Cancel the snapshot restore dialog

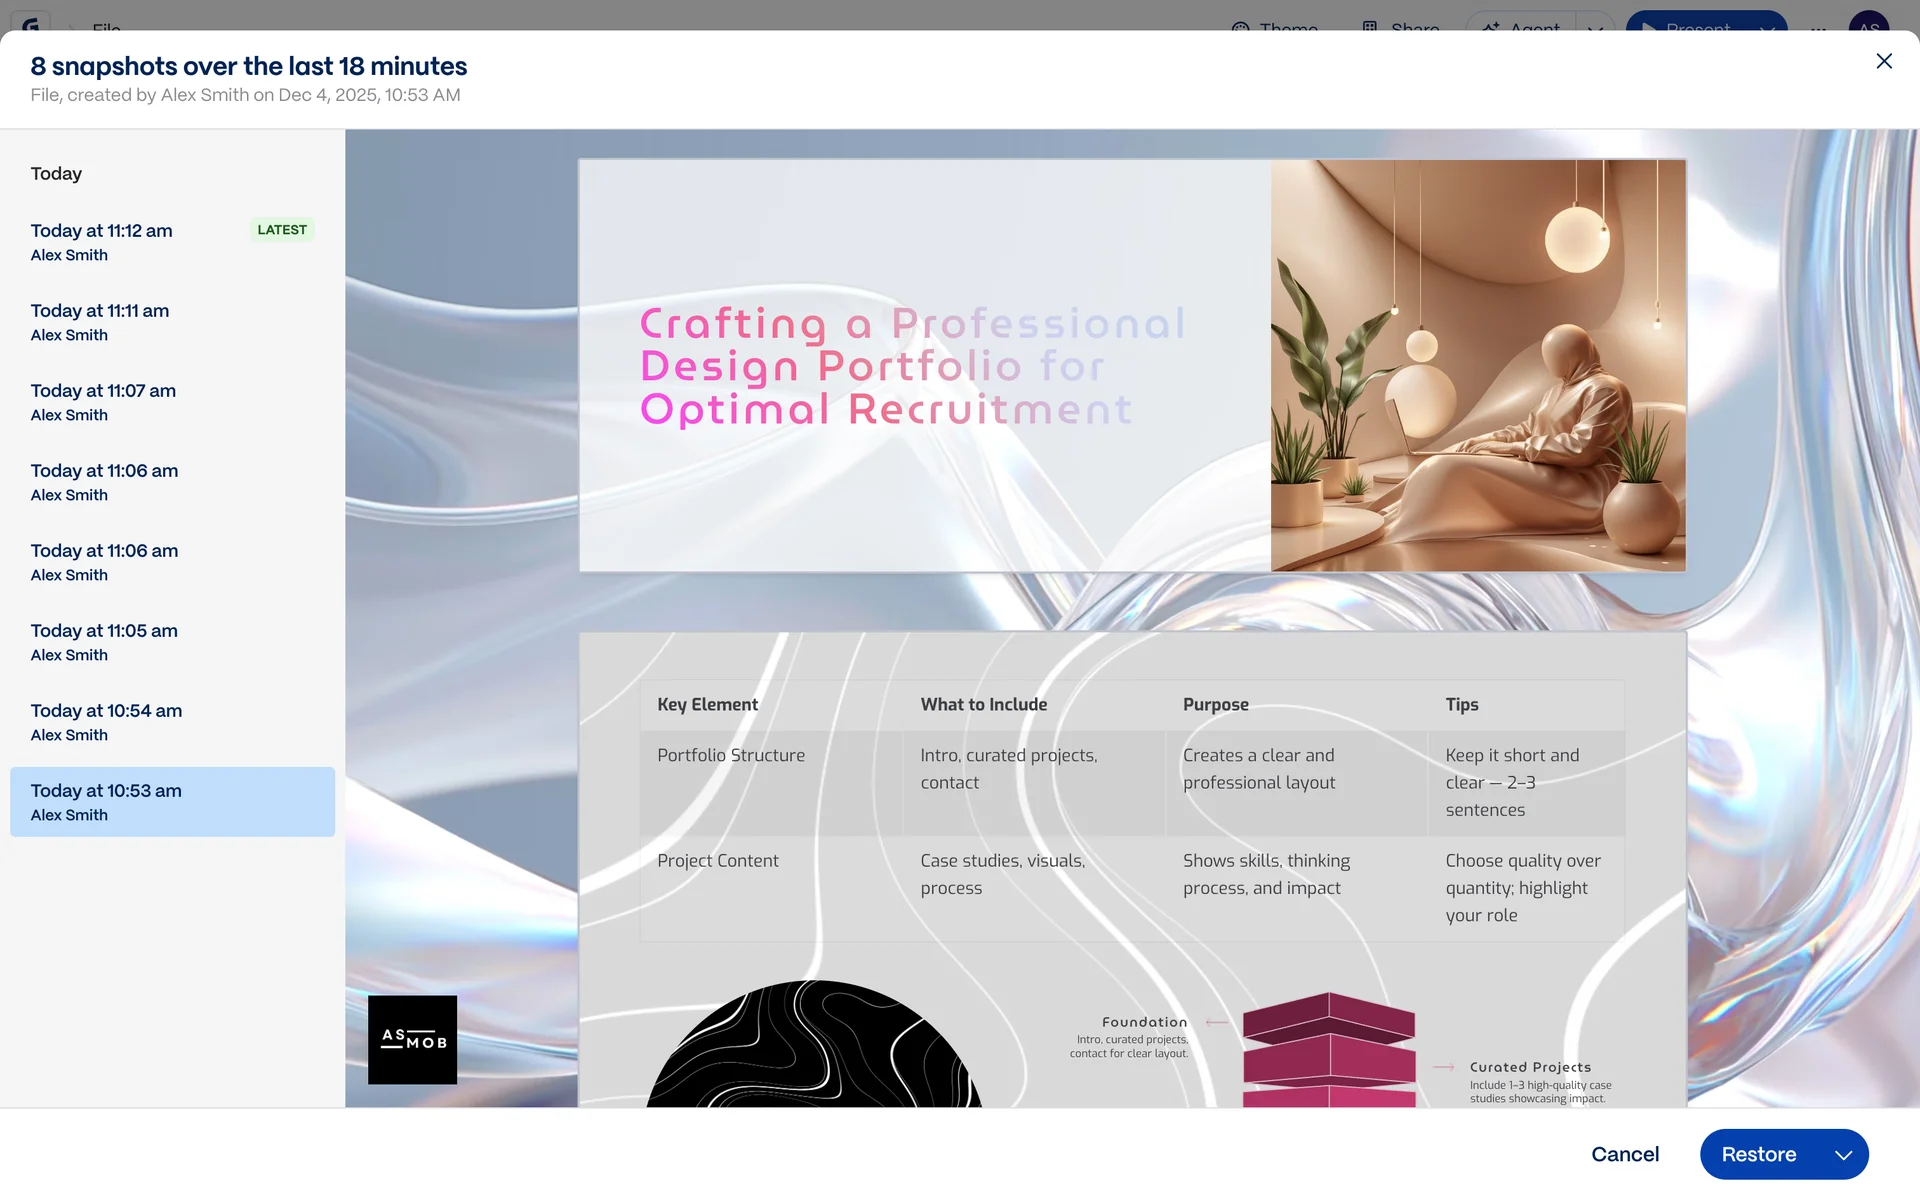(1624, 1155)
